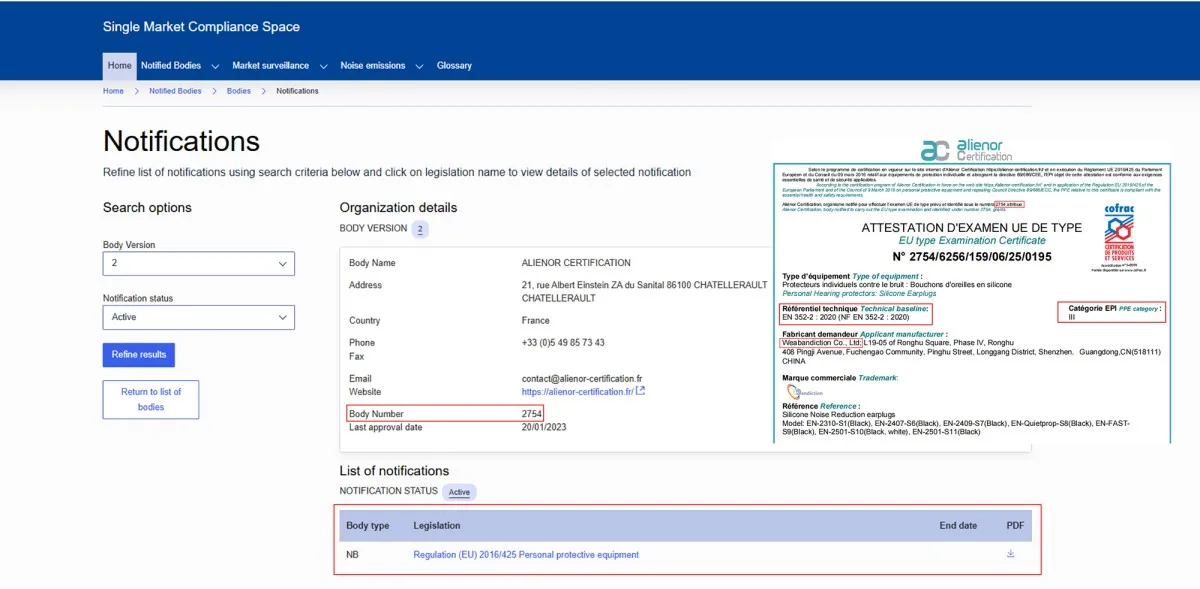Click the Alienor Certification logo

pos(967,150)
